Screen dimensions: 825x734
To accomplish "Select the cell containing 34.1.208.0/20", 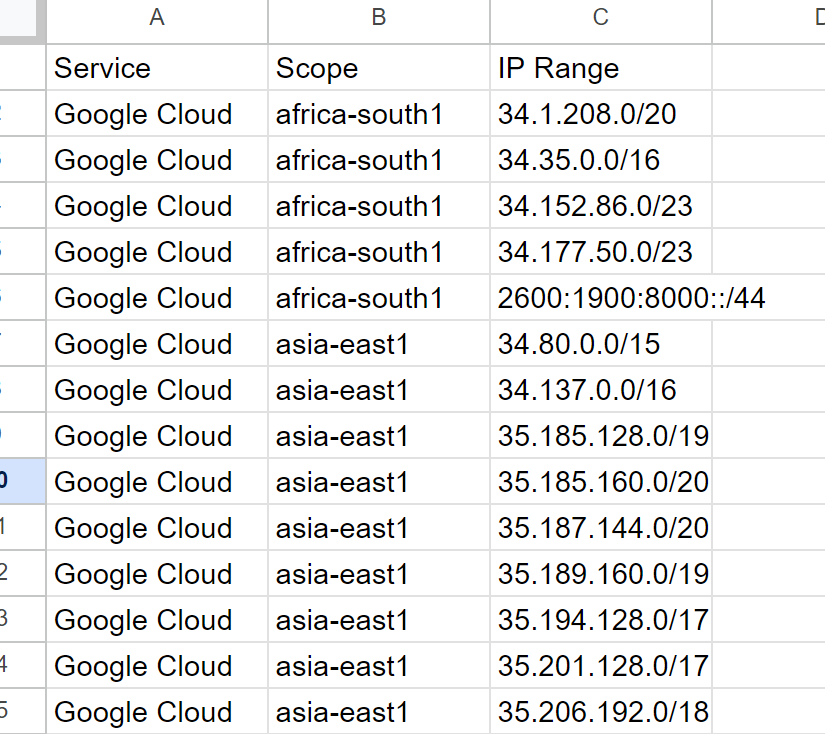I will pyautogui.click(x=598, y=114).
